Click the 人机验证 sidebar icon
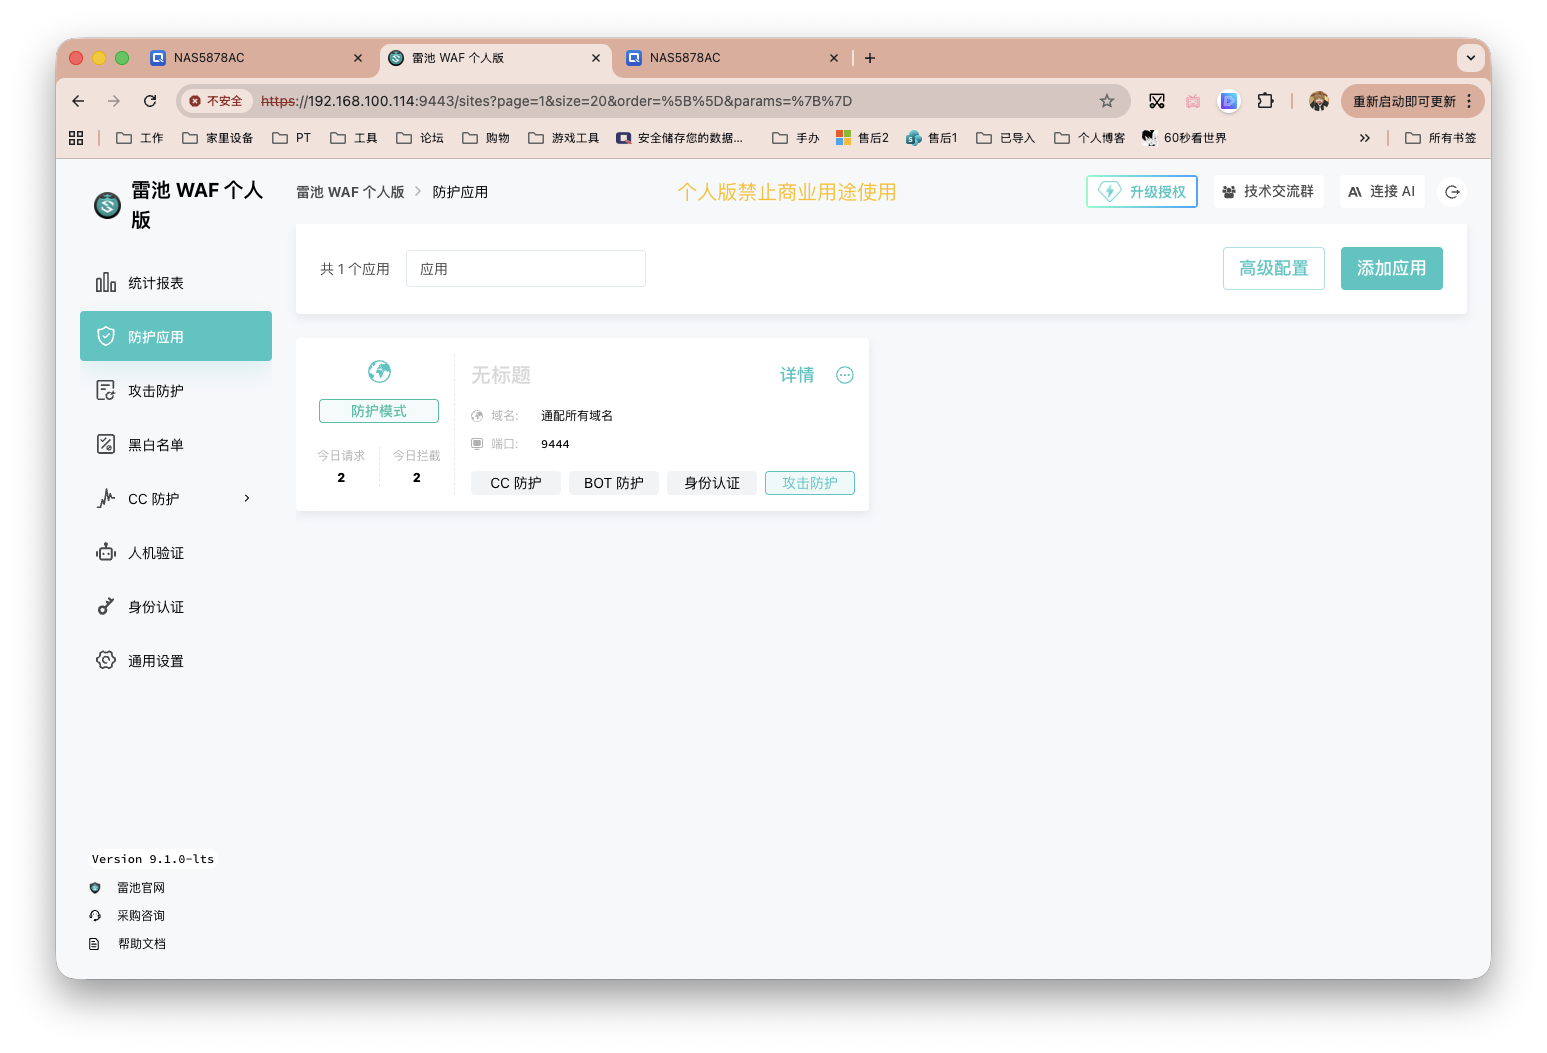Viewport: 1547px width, 1053px height. [x=106, y=552]
